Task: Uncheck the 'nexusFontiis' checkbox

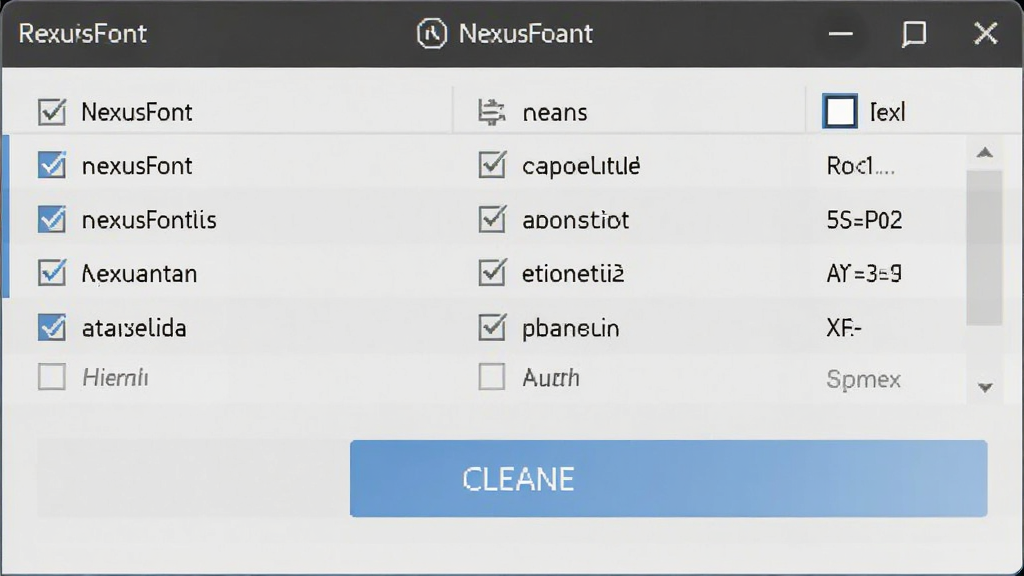Action: pos(52,219)
